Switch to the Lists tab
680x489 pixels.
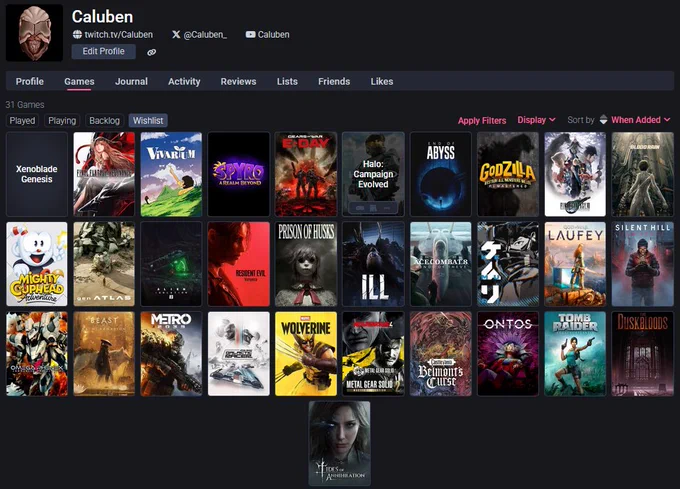[287, 82]
